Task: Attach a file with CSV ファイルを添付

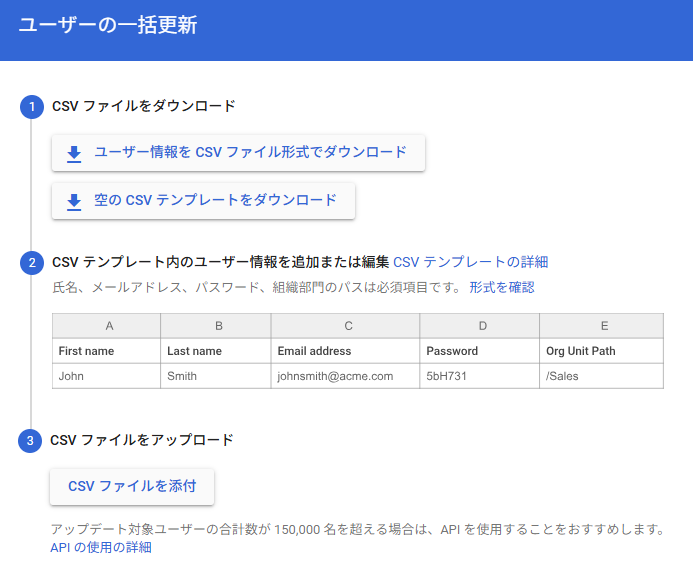Action: click(x=132, y=487)
